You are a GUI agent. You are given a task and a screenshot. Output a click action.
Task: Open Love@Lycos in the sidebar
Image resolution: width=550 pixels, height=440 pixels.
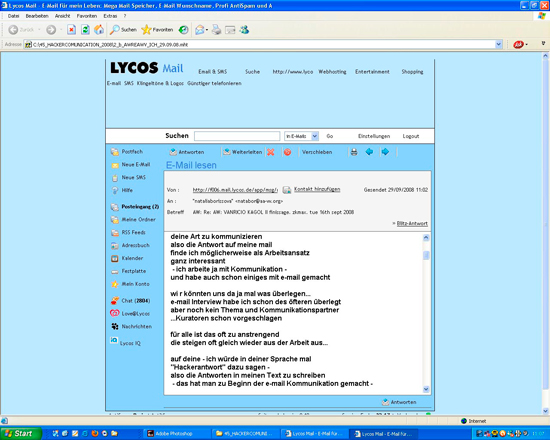click(x=130, y=313)
